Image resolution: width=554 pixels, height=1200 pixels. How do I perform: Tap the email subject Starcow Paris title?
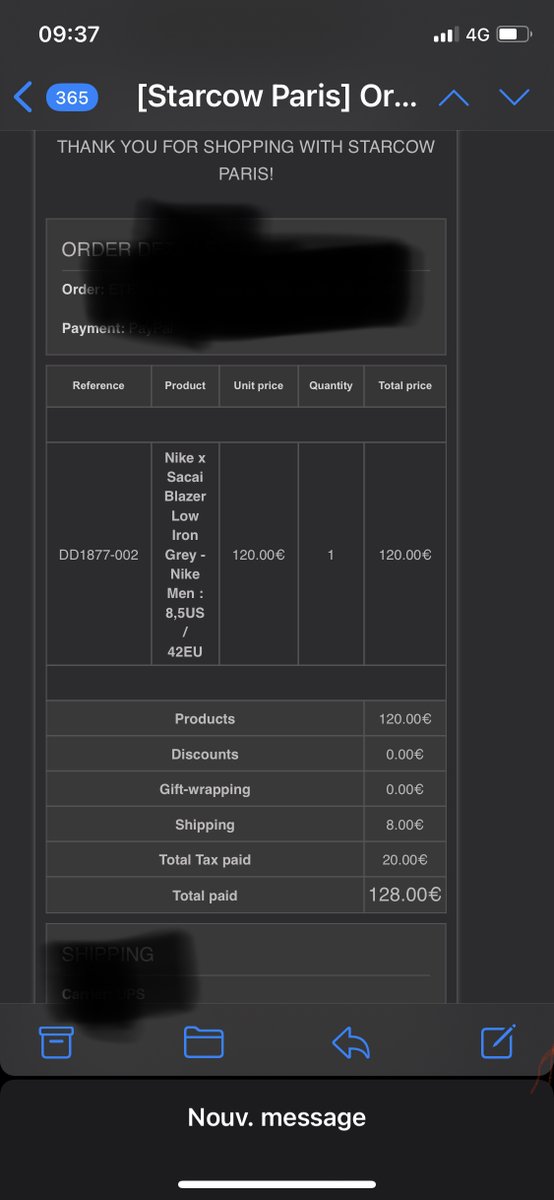coord(276,97)
